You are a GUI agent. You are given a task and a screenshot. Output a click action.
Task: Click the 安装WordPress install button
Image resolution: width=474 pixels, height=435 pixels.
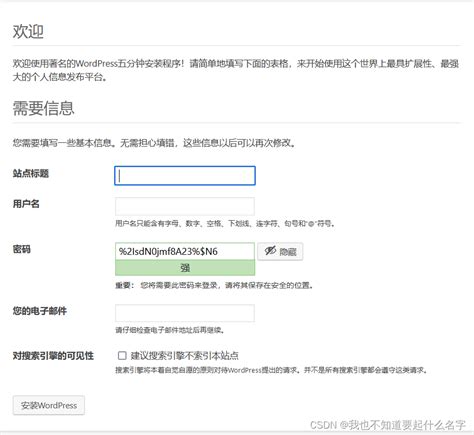(x=49, y=405)
